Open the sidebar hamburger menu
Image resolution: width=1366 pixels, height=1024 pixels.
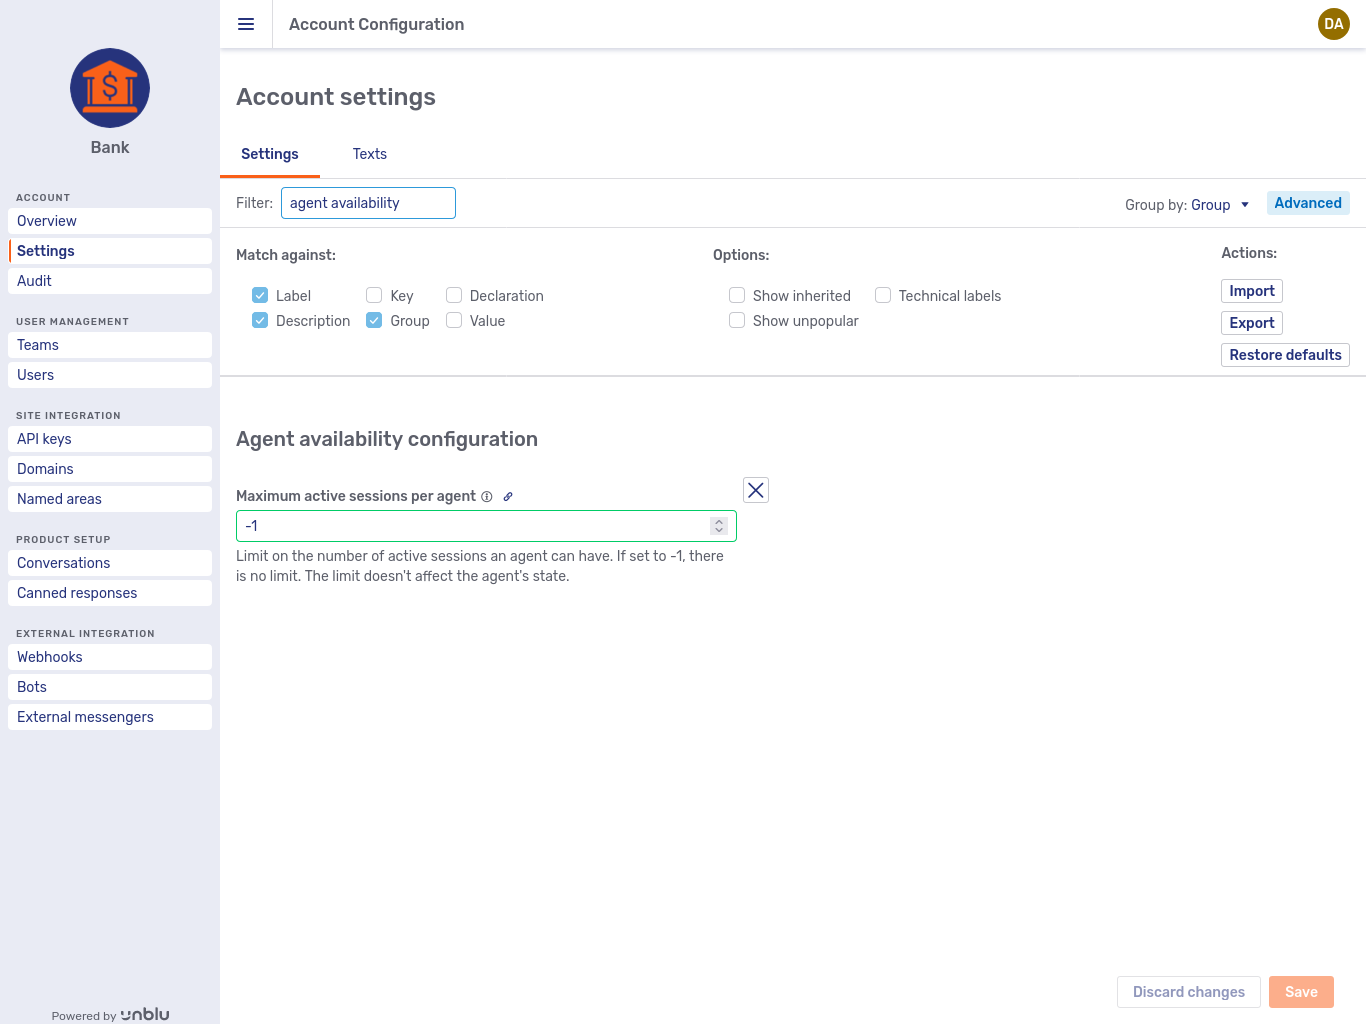click(x=246, y=24)
